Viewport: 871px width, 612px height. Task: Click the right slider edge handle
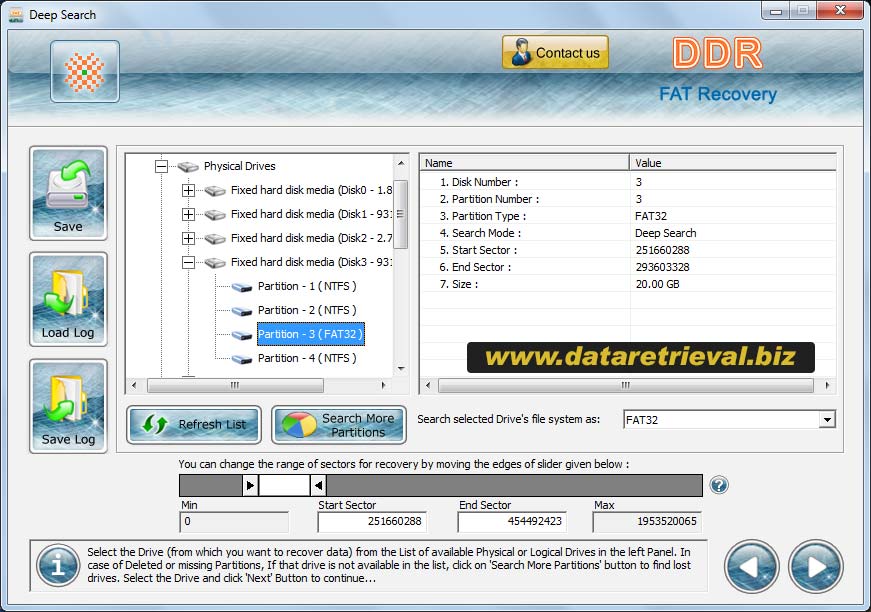pos(318,485)
